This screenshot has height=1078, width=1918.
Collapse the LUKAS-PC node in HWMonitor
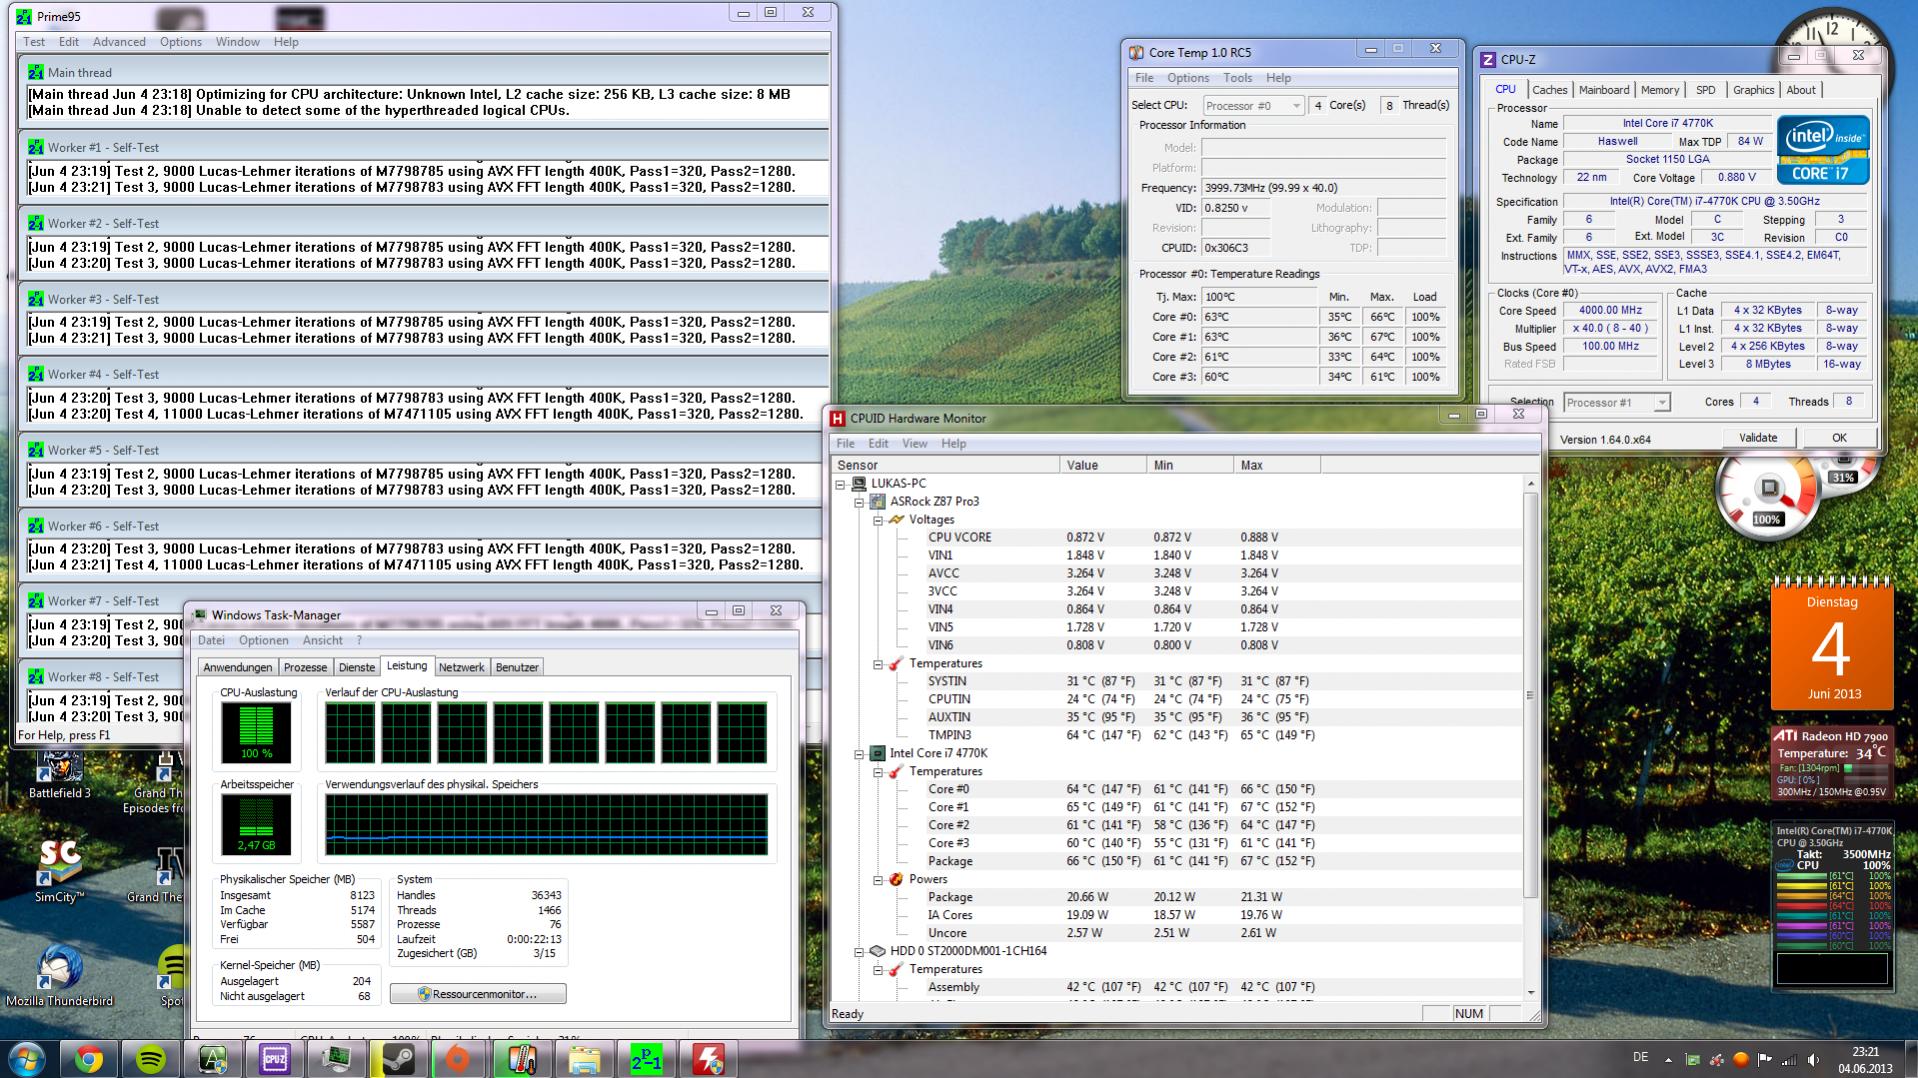[x=841, y=484]
